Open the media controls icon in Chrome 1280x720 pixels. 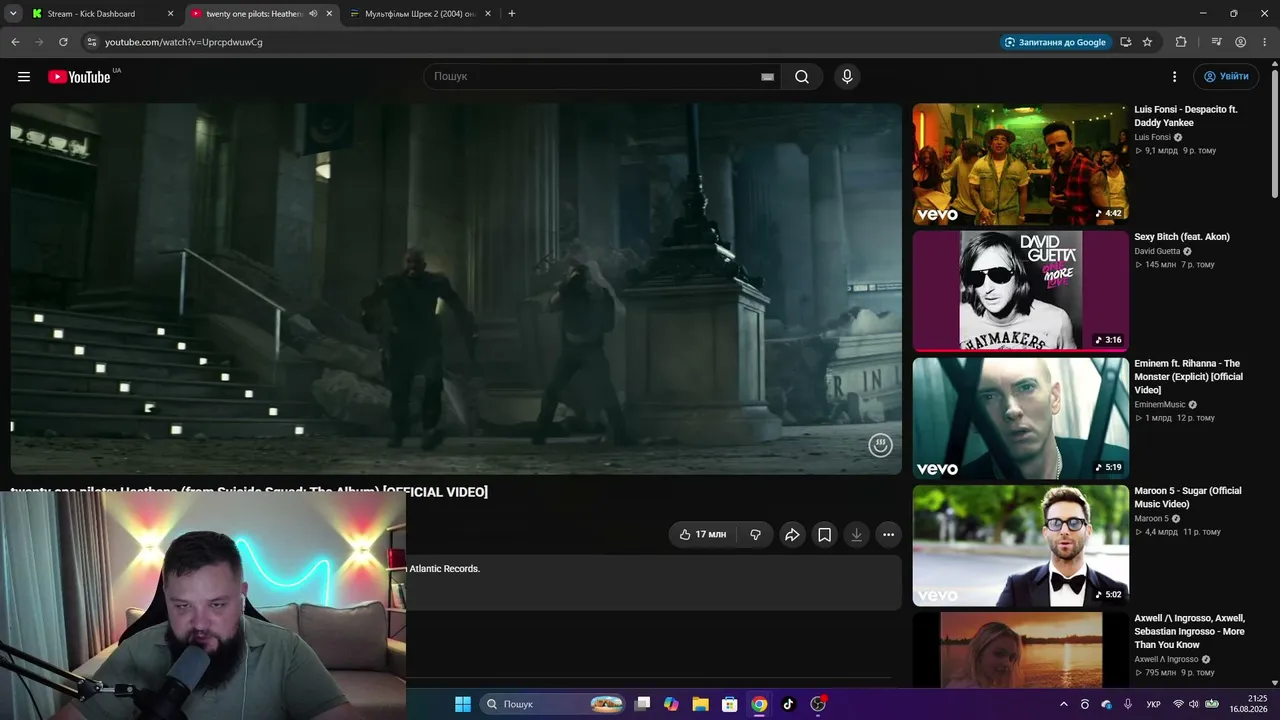pos(1216,42)
